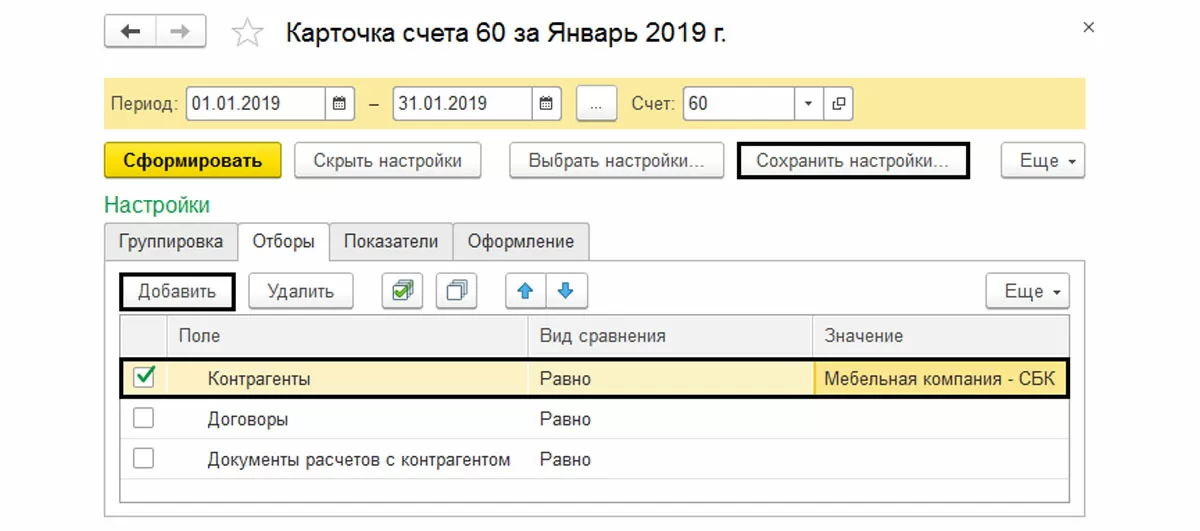The height and width of the screenshot is (531, 1200).
Task: Open the Показатели tab
Action: [391, 241]
